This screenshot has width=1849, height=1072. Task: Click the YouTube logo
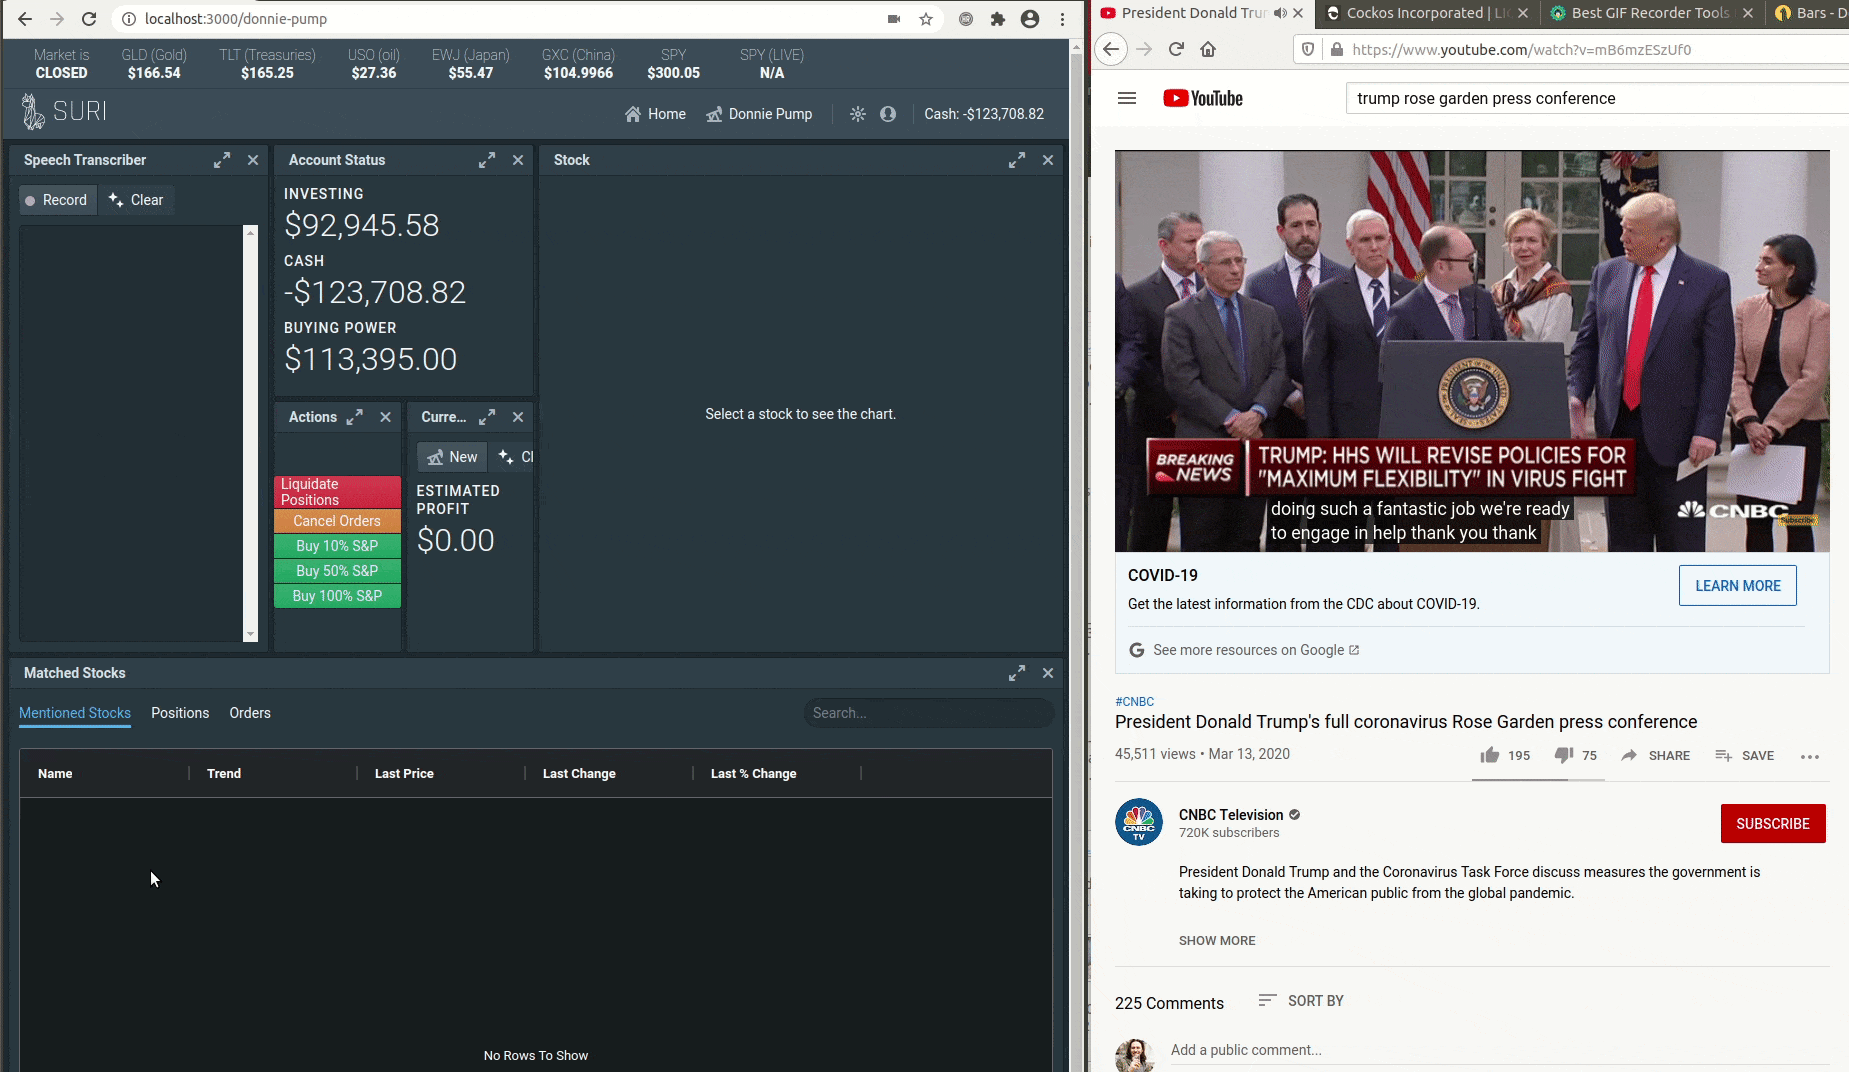1203,98
